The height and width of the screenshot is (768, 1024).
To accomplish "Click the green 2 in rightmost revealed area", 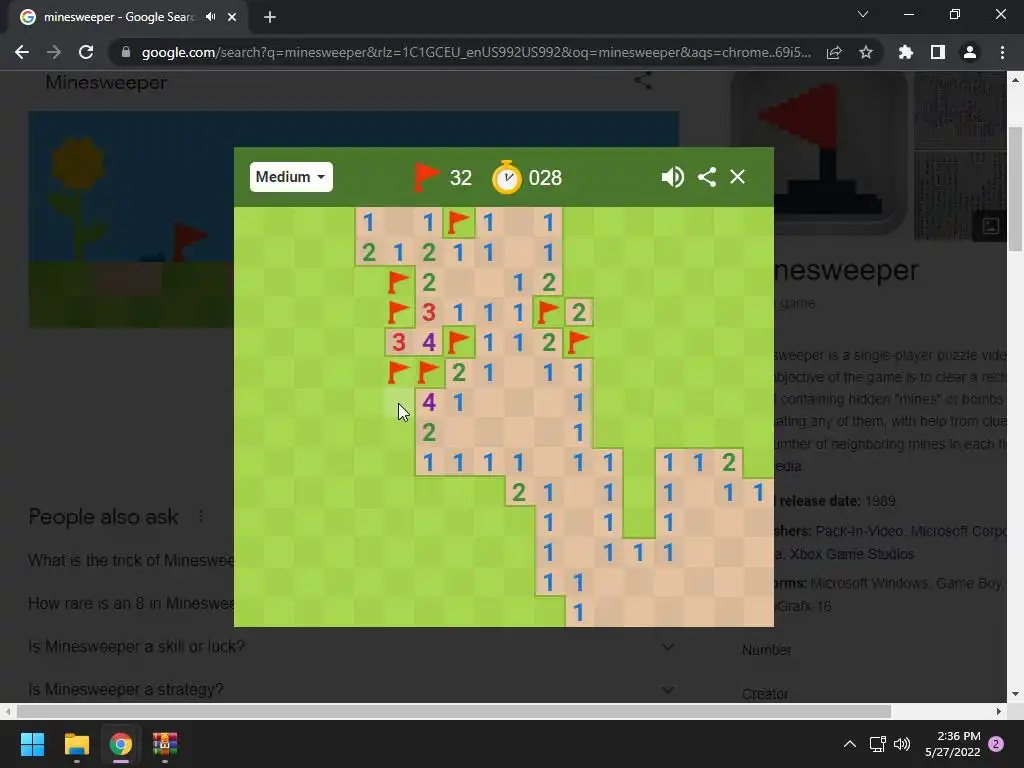I will coord(729,462).
